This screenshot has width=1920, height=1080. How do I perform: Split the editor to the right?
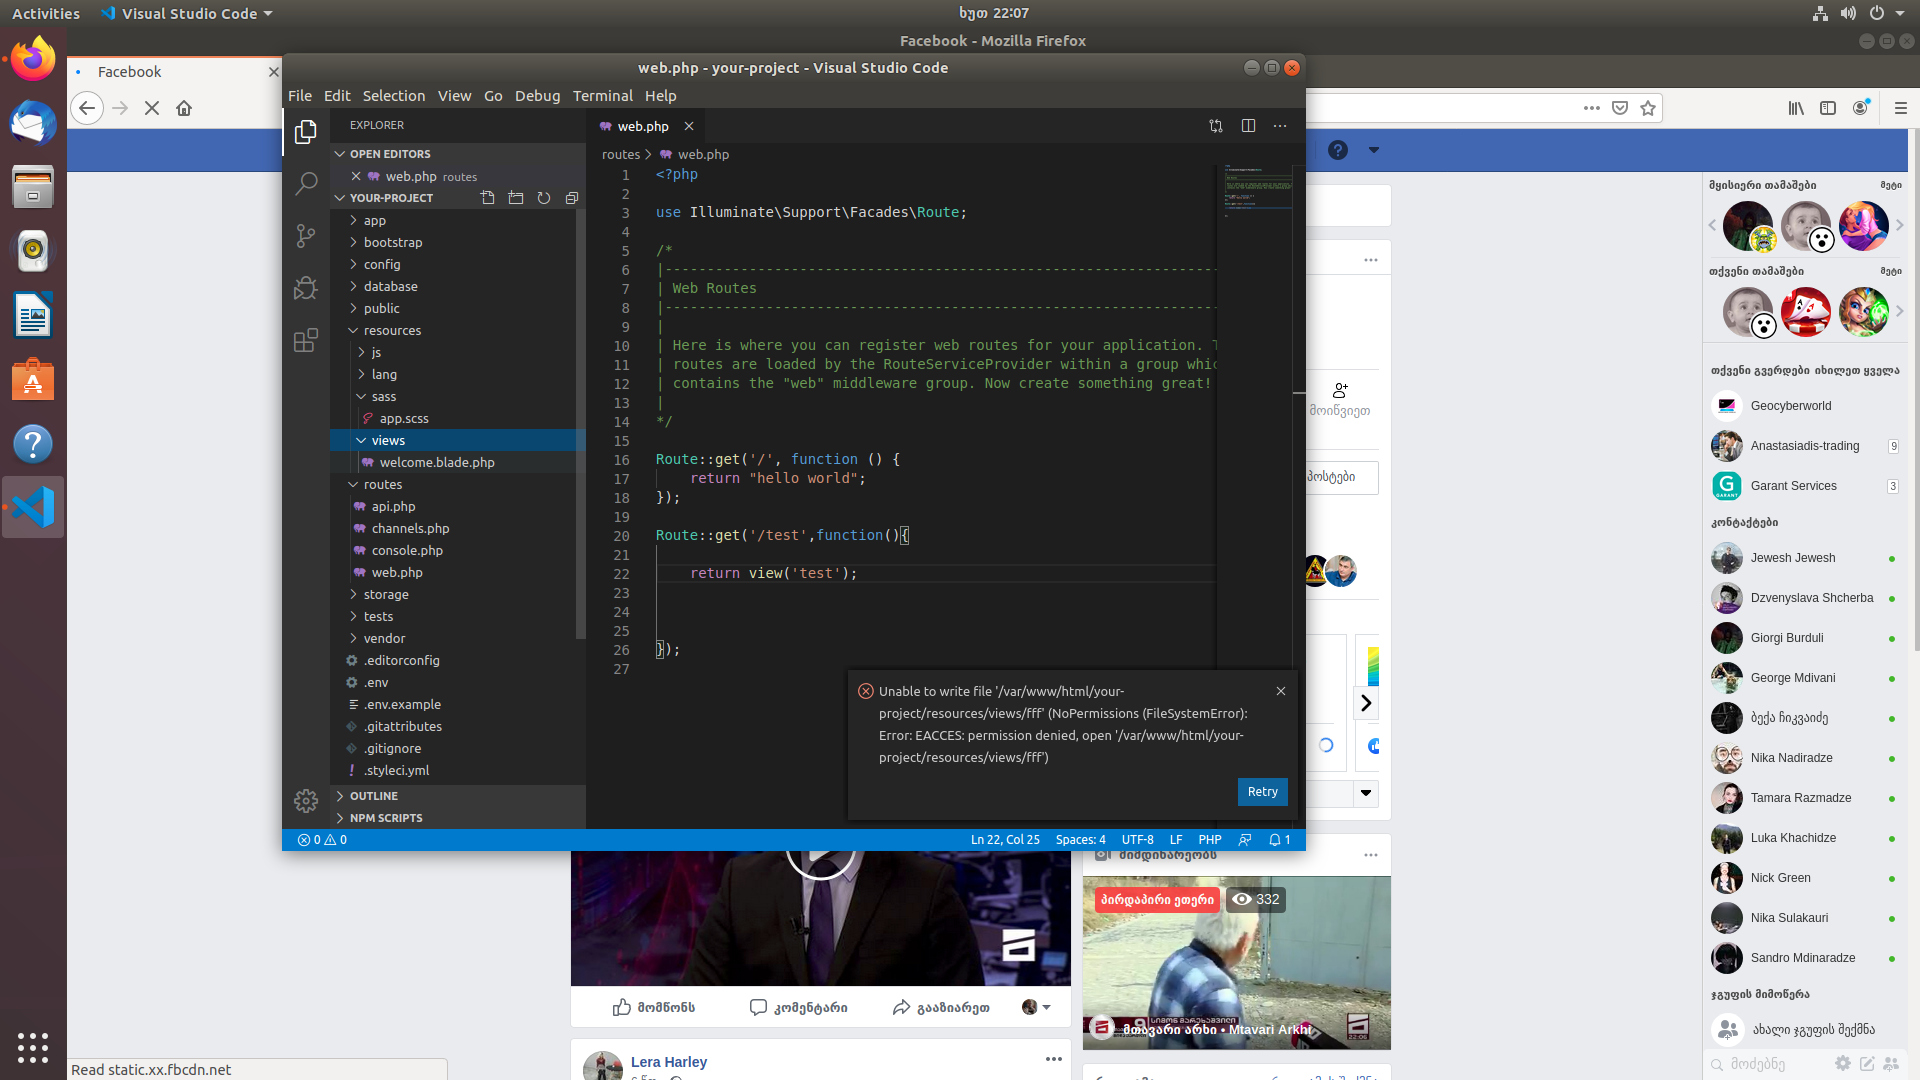pyautogui.click(x=1248, y=126)
